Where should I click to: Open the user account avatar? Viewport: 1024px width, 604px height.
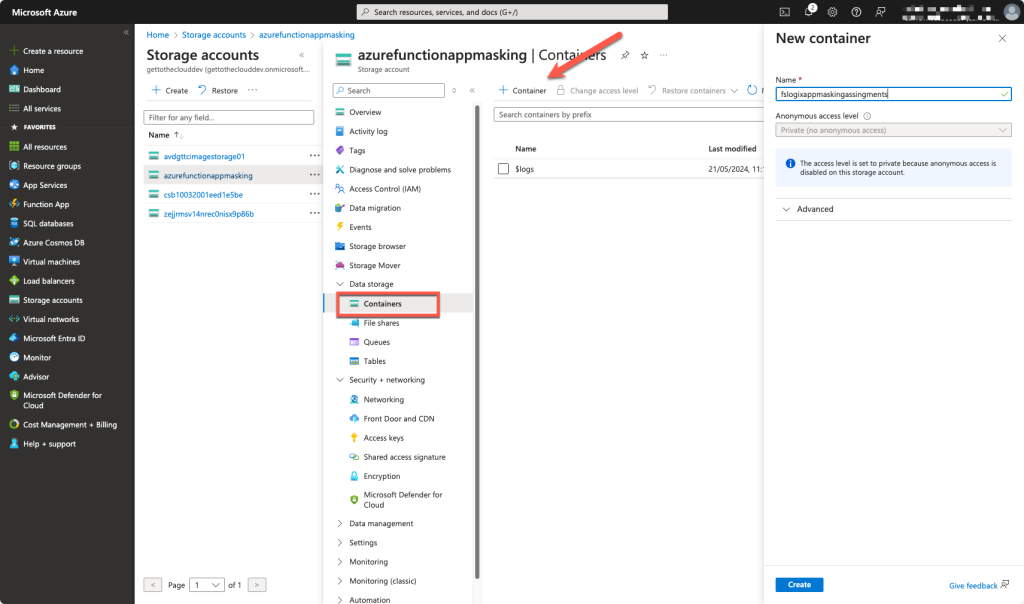pos(1011,12)
